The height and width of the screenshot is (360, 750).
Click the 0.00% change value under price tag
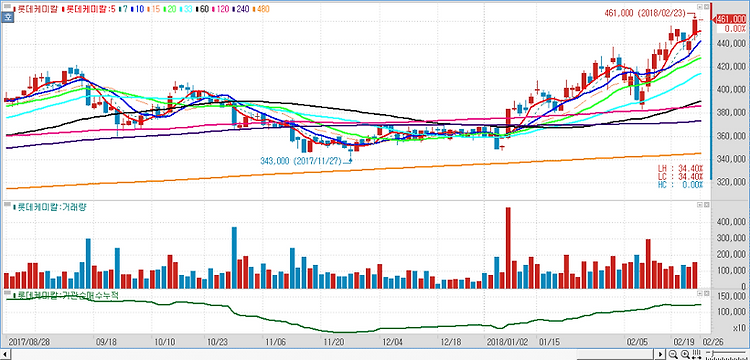[736, 29]
